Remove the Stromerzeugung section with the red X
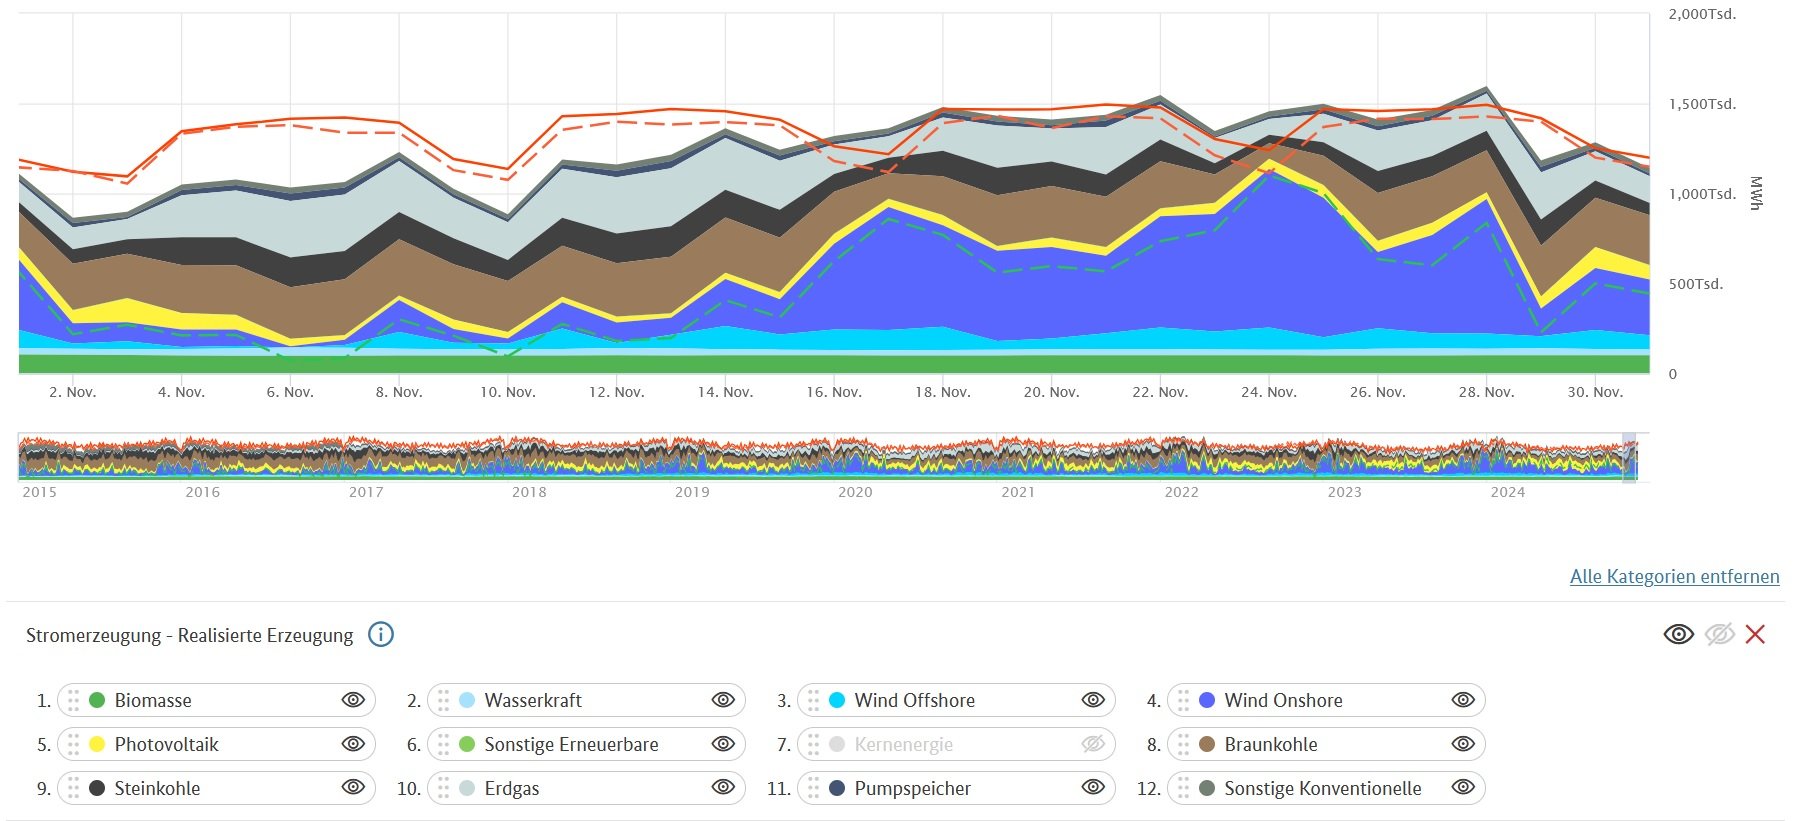Screen dimensions: 1796x821 coord(1755,634)
